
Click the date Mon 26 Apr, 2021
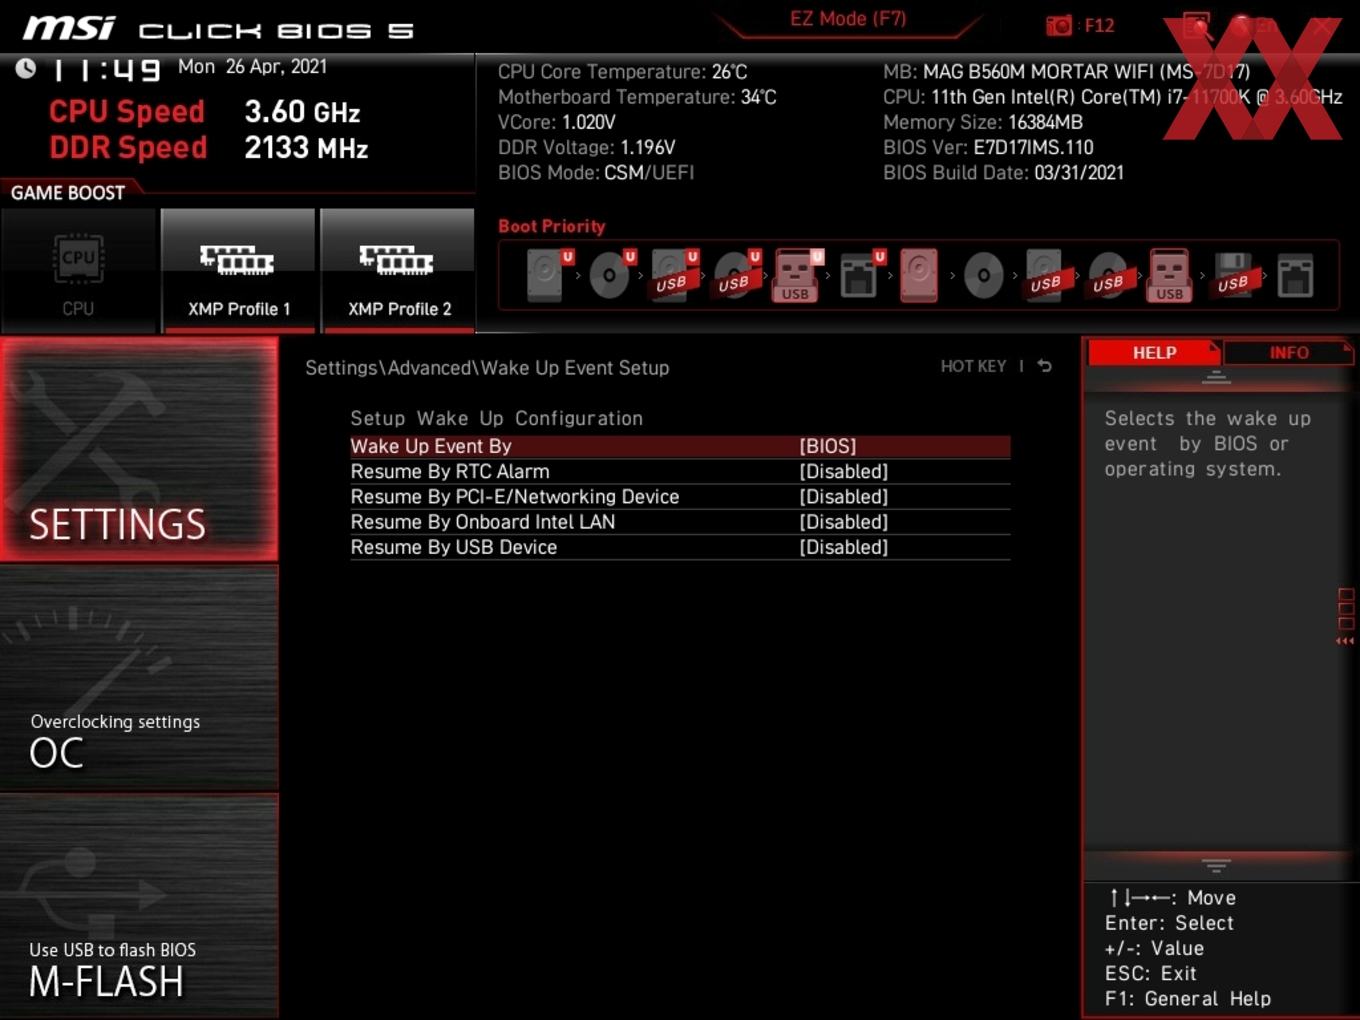pyautogui.click(x=252, y=67)
